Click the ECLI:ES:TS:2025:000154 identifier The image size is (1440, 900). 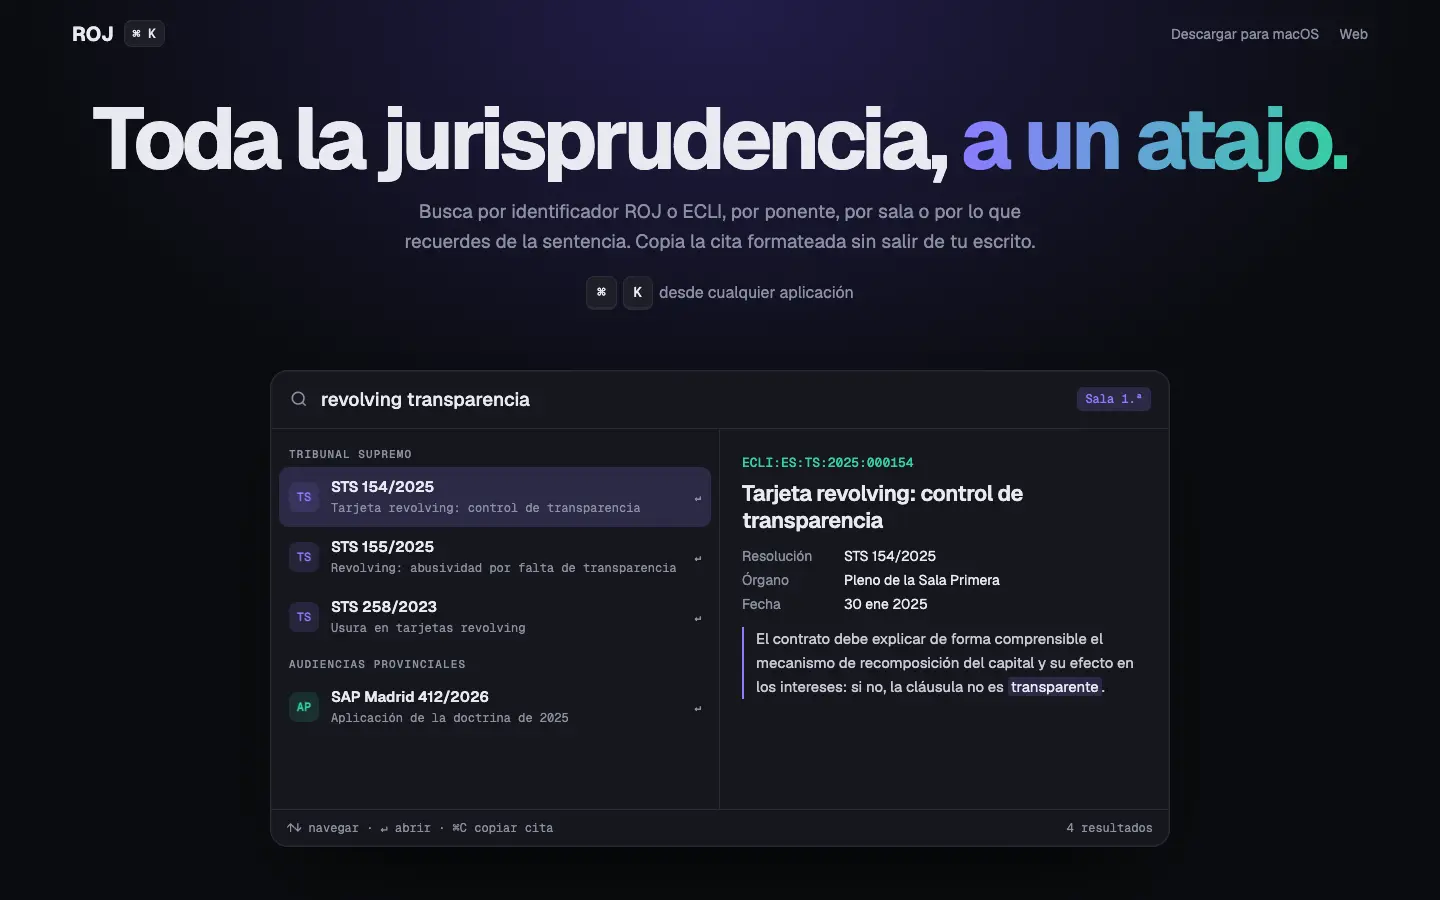point(828,462)
